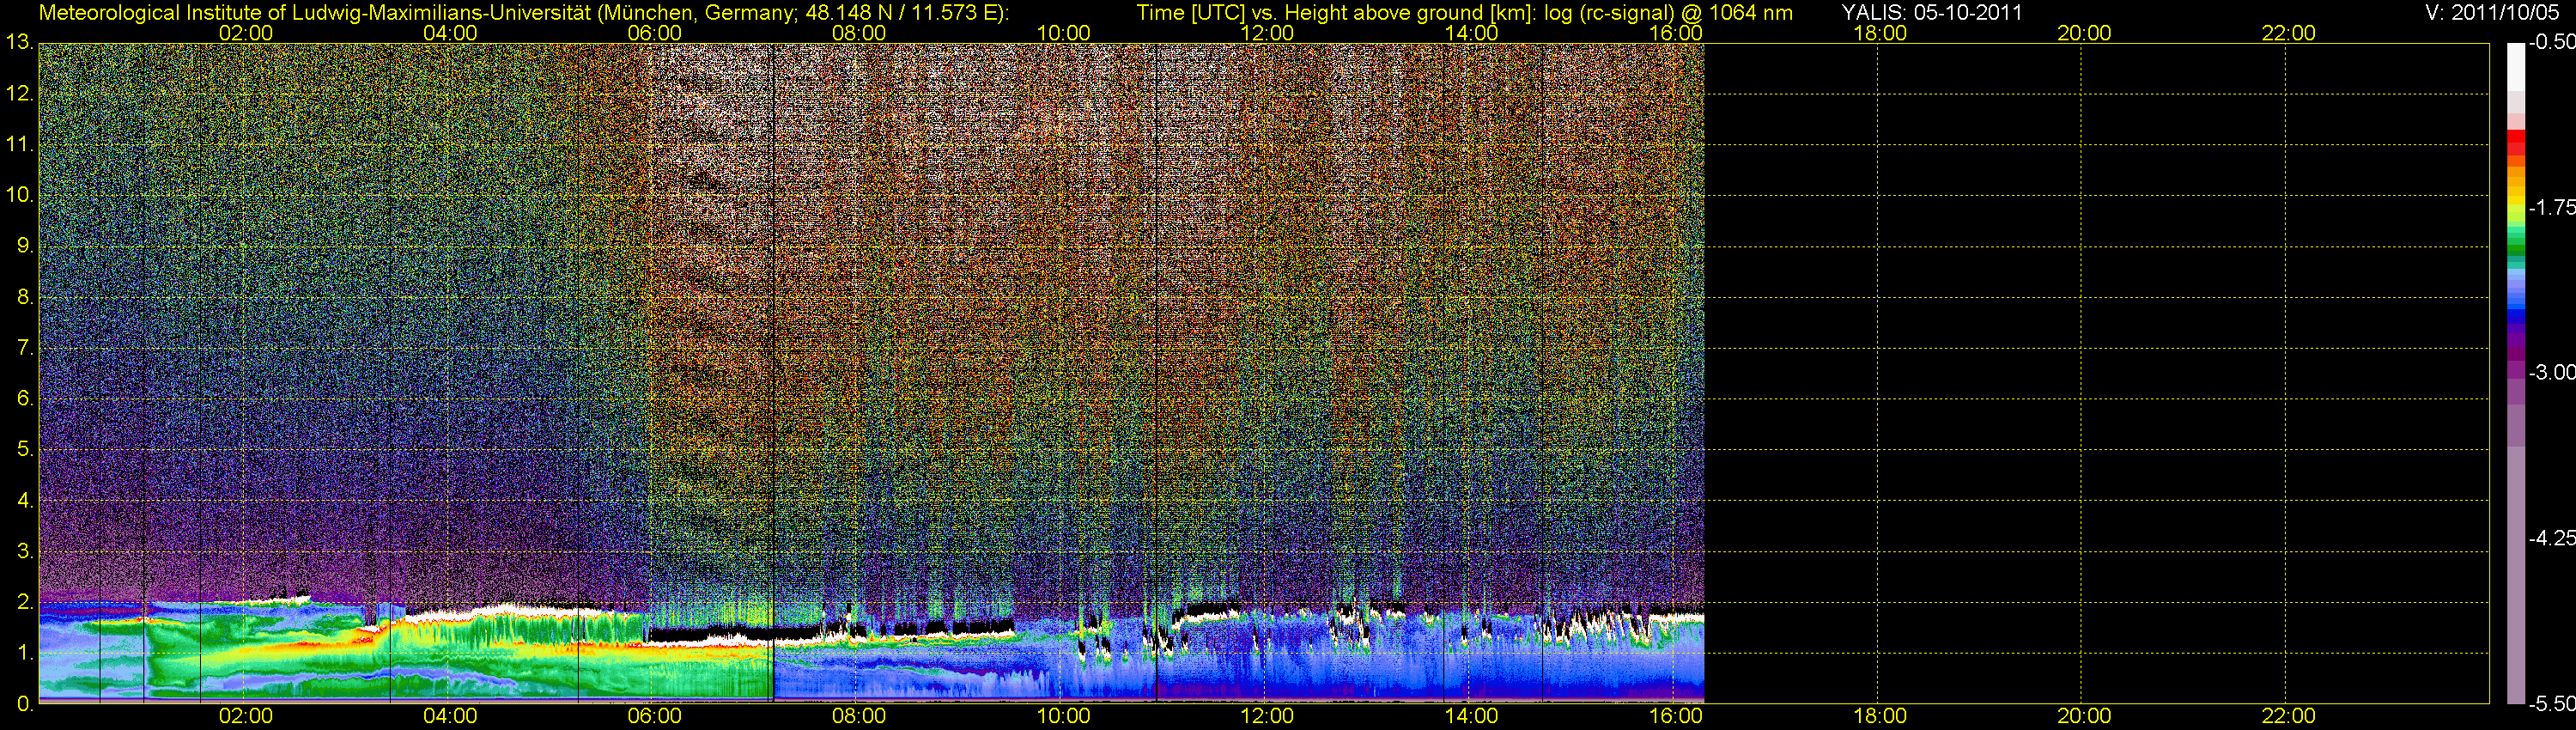2576x730 pixels.
Task: Select the 22:00 tick on the top time axis
Action: click(2289, 33)
